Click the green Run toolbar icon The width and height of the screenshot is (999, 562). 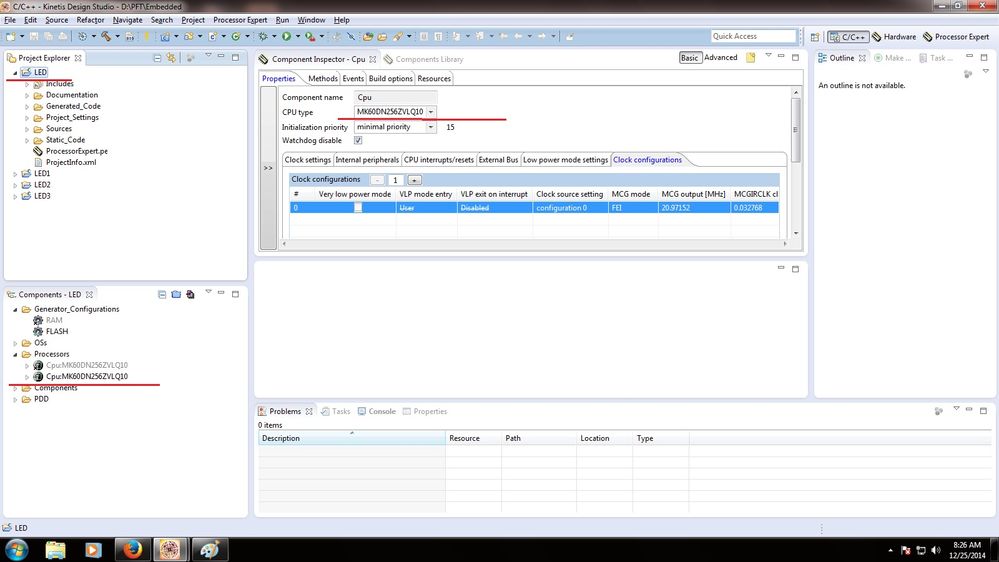point(286,36)
